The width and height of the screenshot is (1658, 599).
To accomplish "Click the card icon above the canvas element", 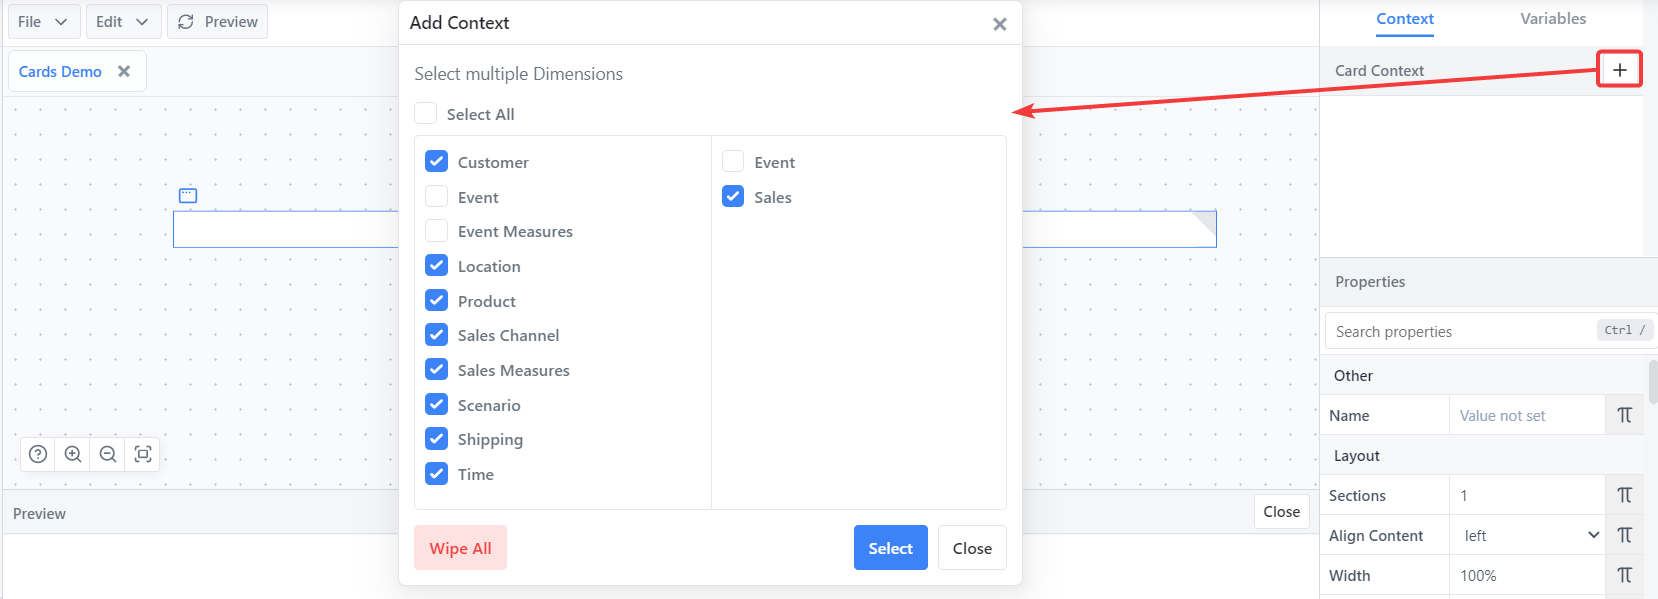I will click(x=188, y=195).
